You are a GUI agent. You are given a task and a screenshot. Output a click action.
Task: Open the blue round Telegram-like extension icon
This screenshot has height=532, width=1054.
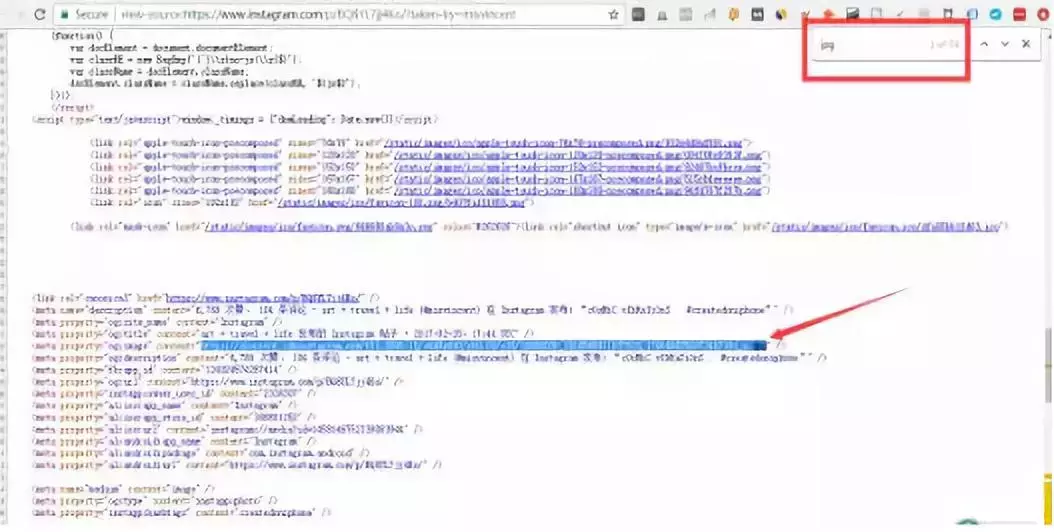[x=996, y=14]
